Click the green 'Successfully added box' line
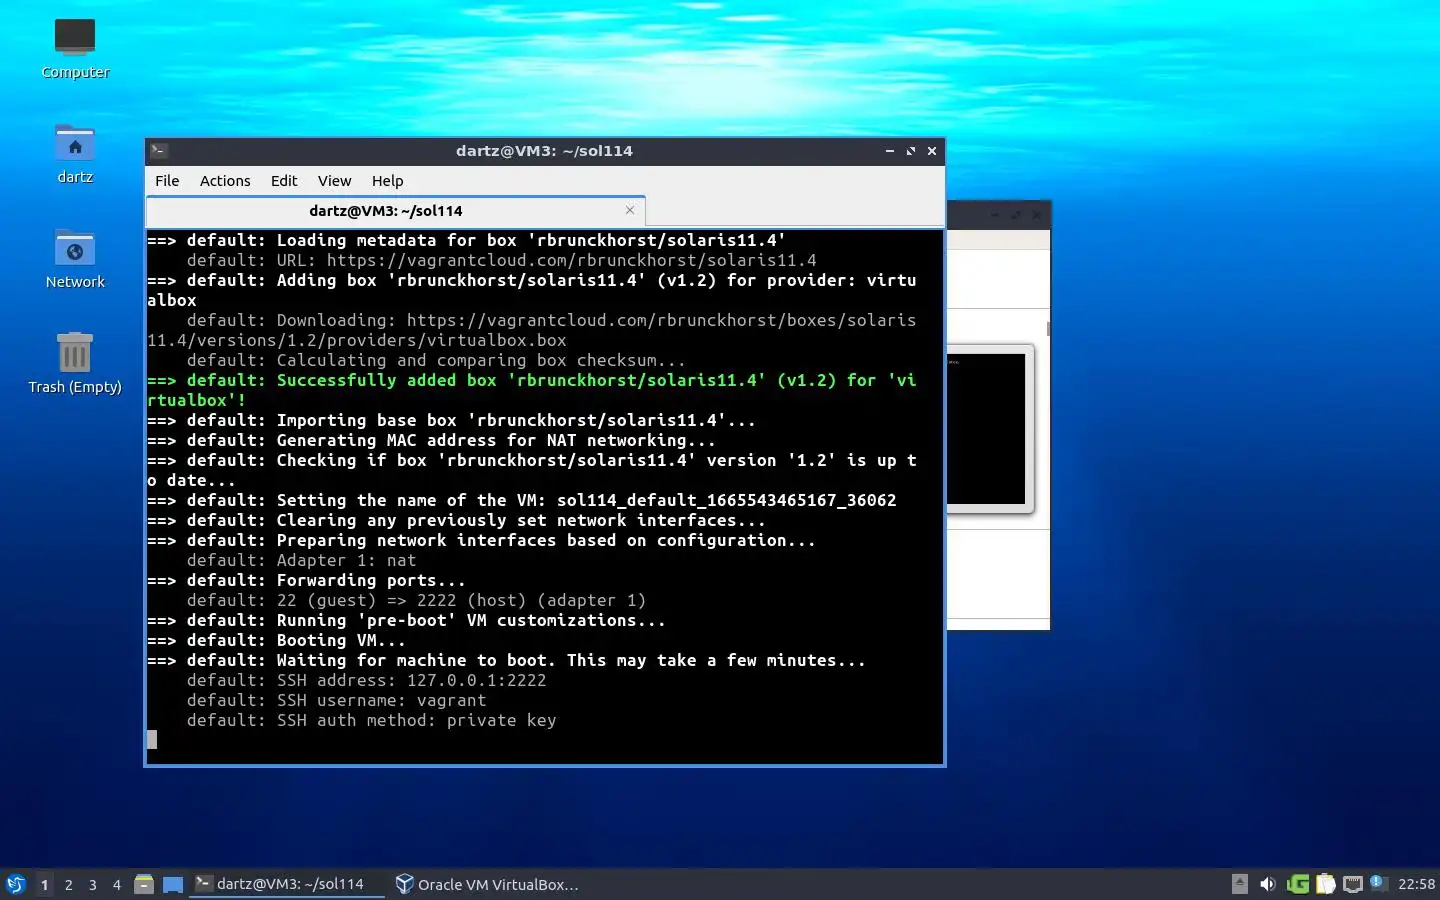 click(x=531, y=390)
